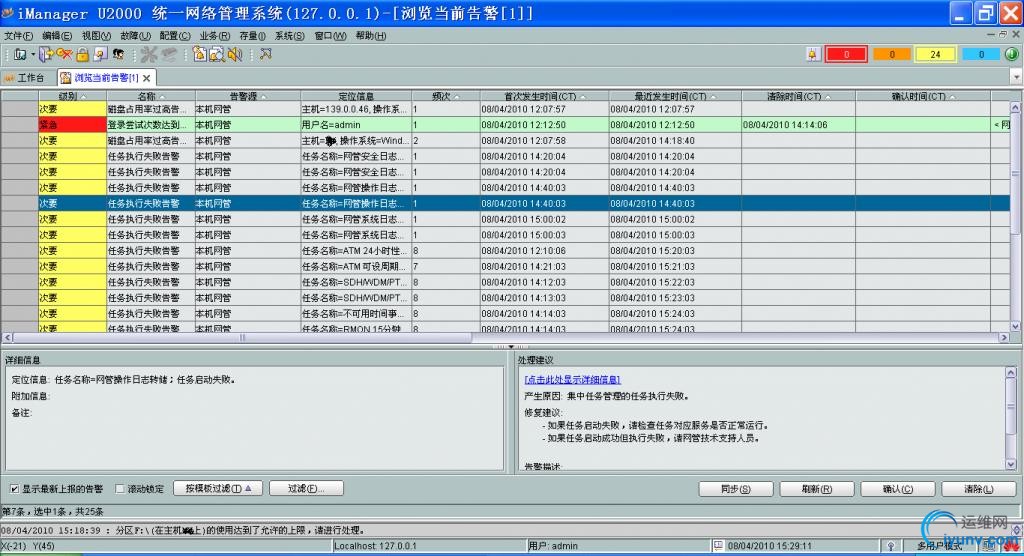Click the status bar icon left of 多用户模式
Image resolution: width=1024 pixels, height=556 pixels.
coord(891,546)
